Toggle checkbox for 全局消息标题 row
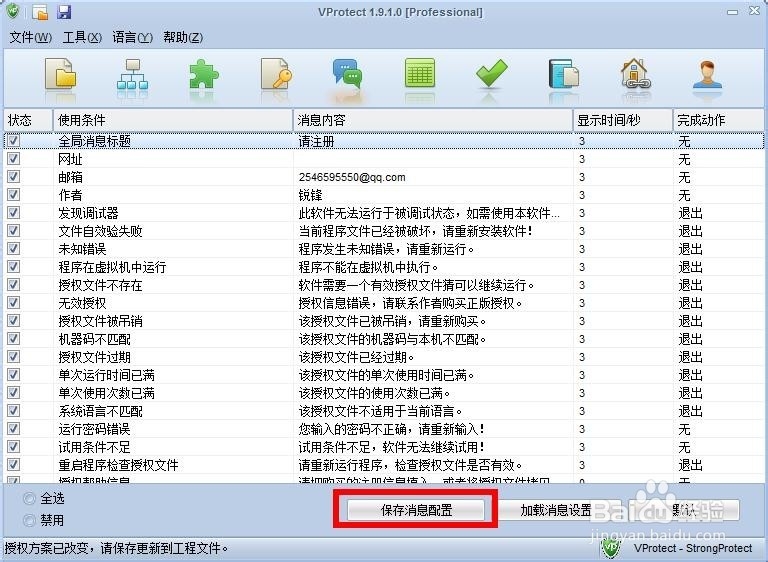This screenshot has width=768, height=562. click(x=14, y=141)
